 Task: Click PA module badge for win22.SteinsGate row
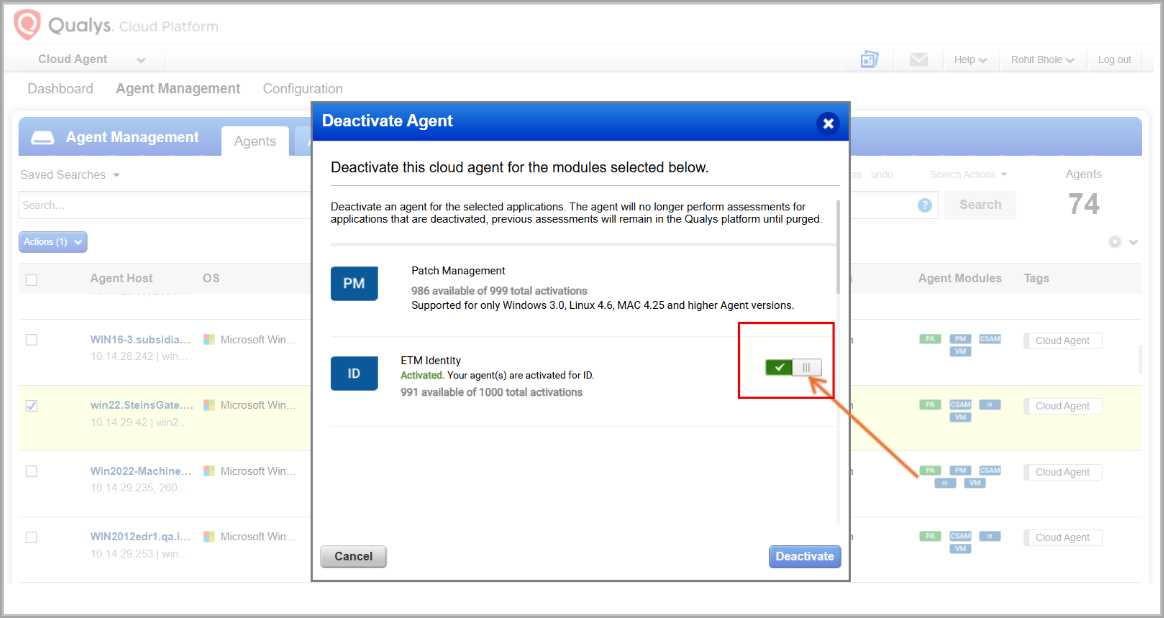pyautogui.click(x=929, y=405)
